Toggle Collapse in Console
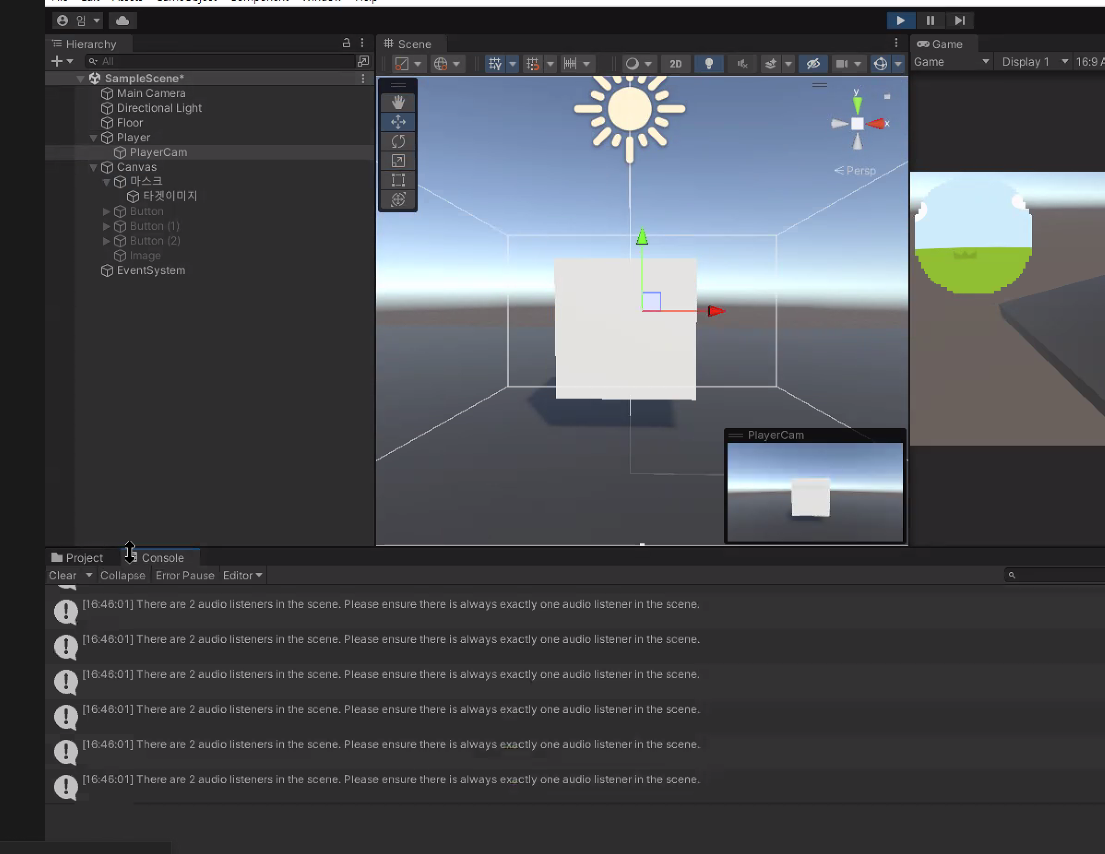1105x854 pixels. pos(123,575)
